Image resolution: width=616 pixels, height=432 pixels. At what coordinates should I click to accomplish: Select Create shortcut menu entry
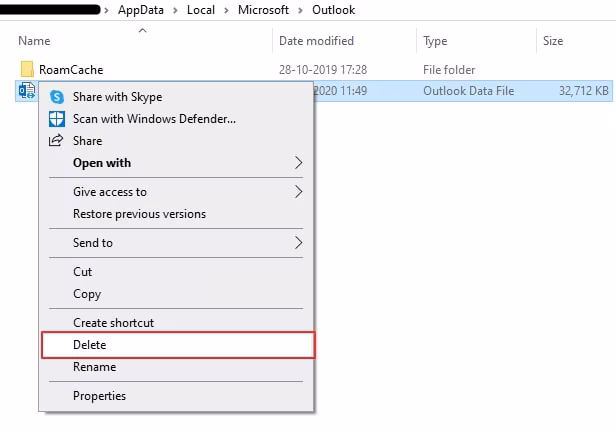coord(113,323)
